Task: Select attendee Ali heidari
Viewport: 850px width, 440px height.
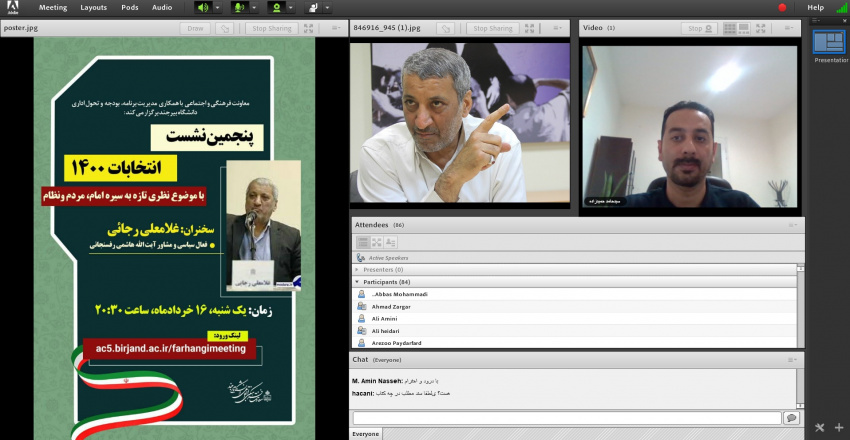Action: point(575,331)
